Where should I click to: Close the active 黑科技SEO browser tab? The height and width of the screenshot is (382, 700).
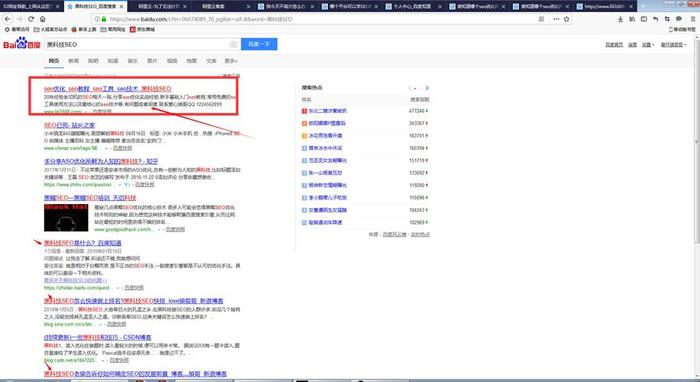pyautogui.click(x=121, y=7)
